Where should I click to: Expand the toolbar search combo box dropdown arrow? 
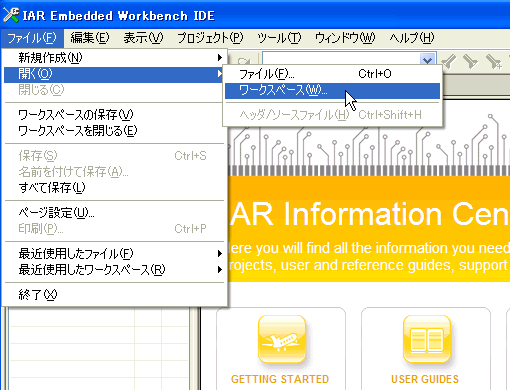[427, 60]
